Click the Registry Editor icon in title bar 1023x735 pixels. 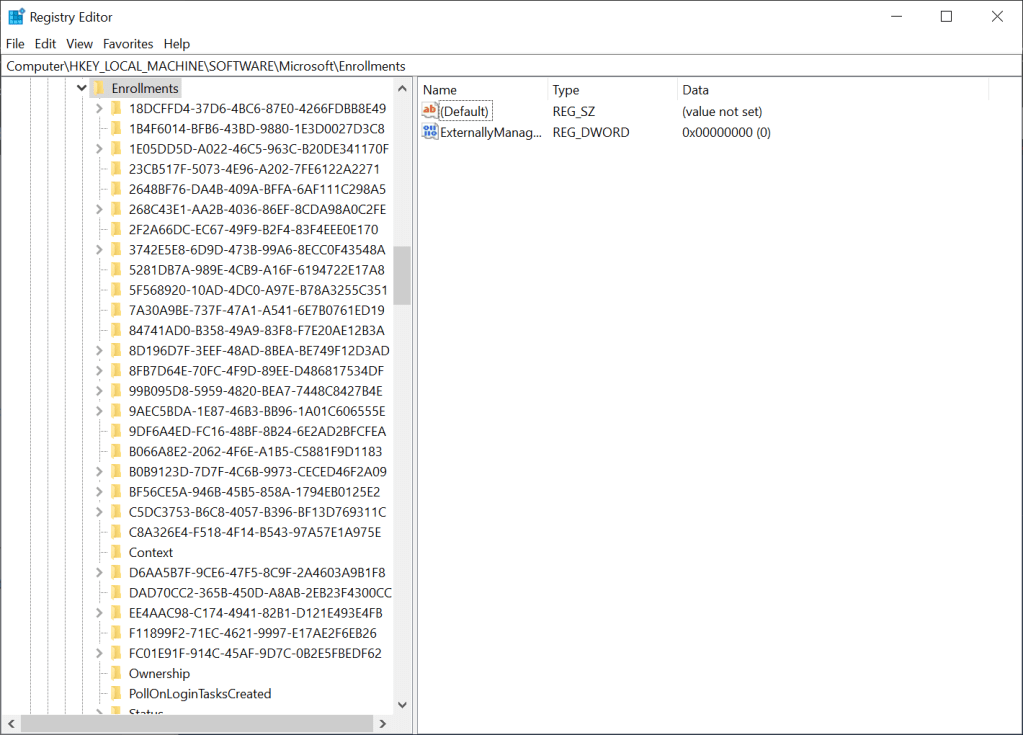[16, 17]
